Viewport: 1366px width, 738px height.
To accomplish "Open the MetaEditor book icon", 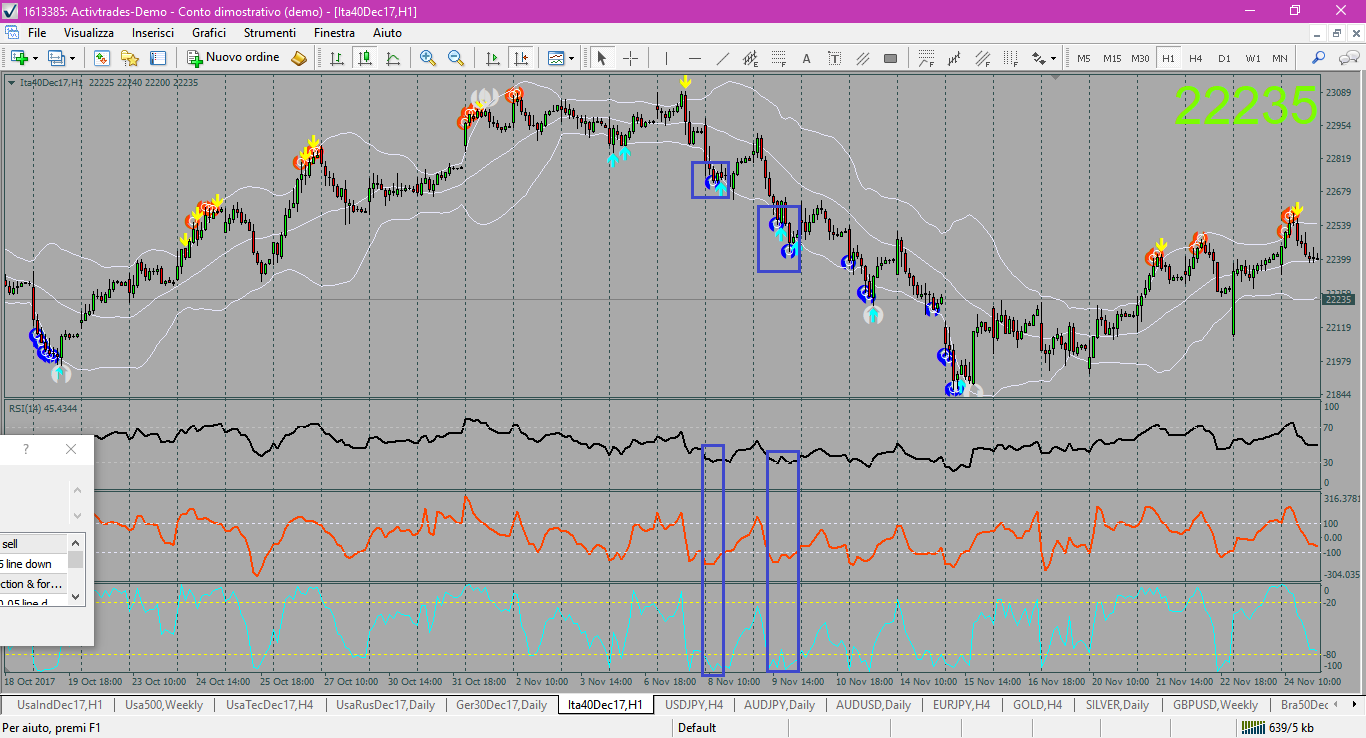I will tap(299, 58).
